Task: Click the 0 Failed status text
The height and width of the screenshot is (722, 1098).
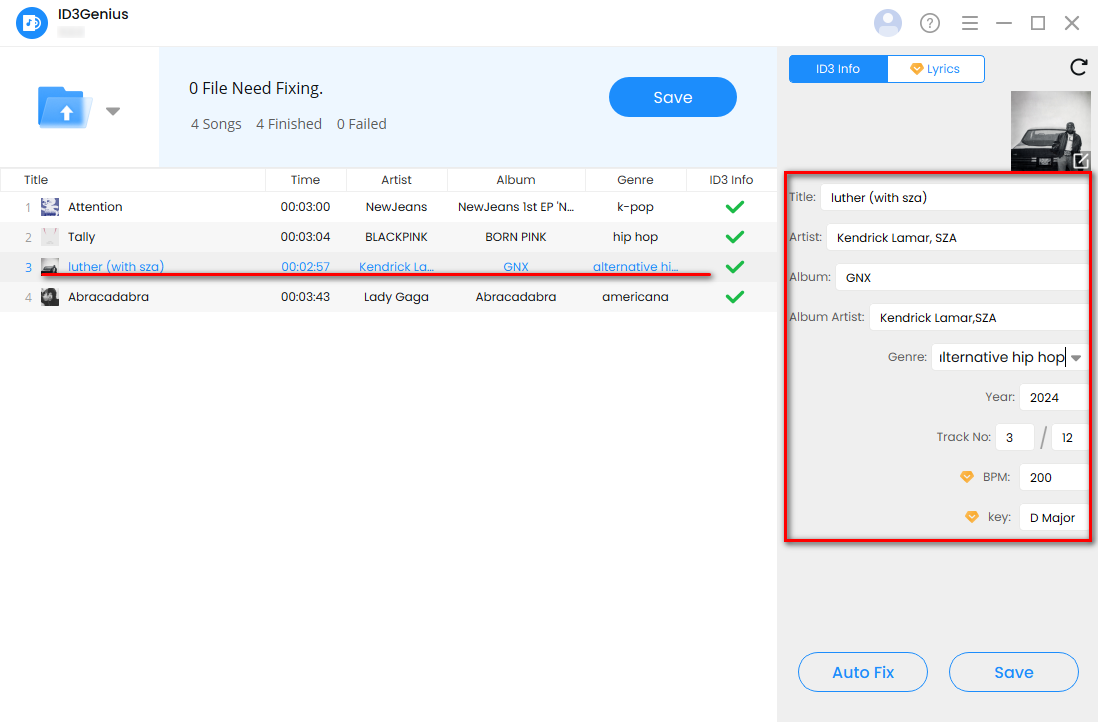Action: point(361,124)
